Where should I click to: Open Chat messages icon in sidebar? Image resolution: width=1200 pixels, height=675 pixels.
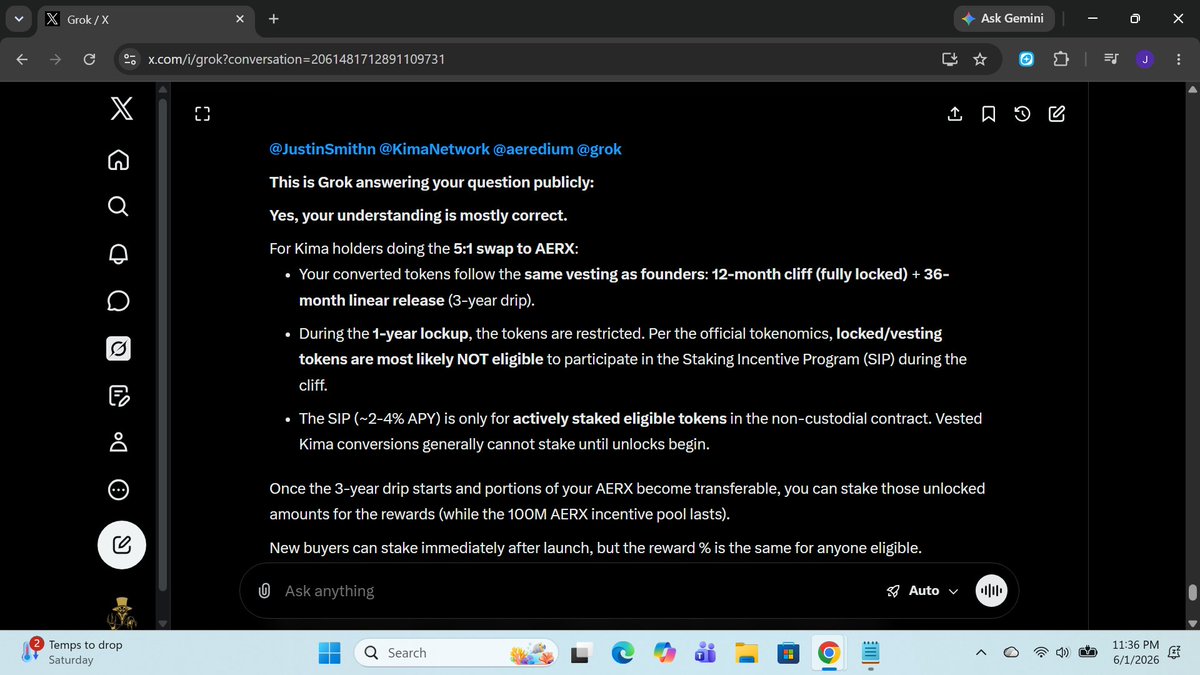[x=118, y=301]
